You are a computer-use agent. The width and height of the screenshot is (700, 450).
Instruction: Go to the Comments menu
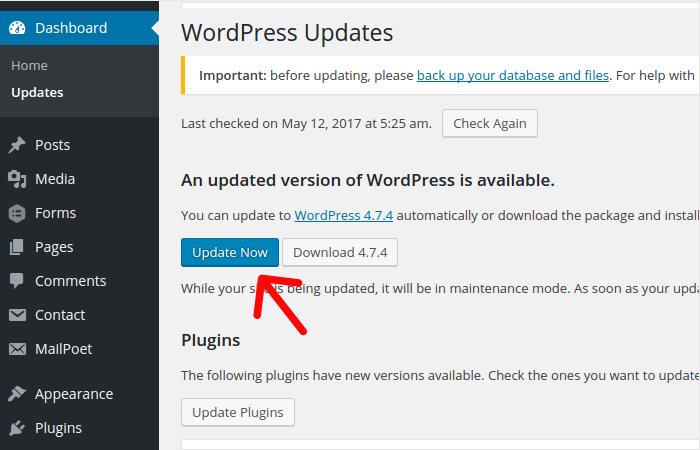pos(70,281)
